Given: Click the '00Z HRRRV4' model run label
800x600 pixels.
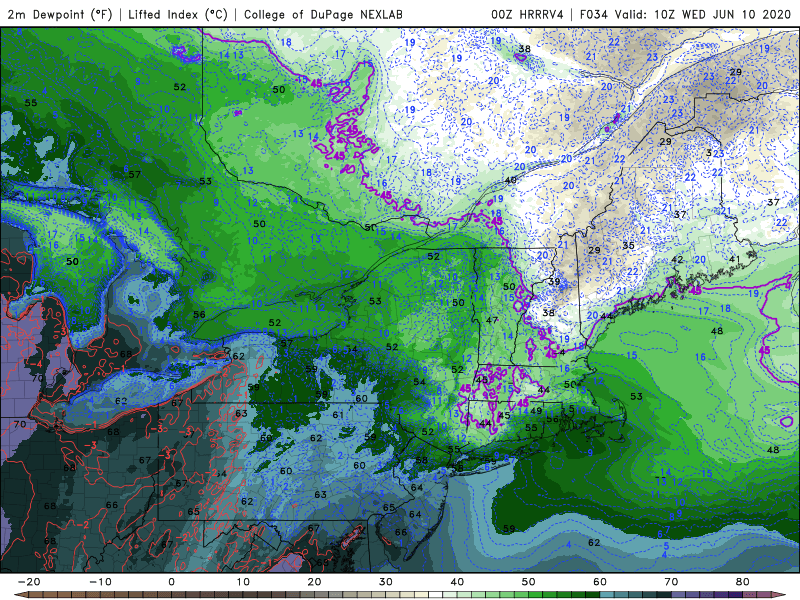Looking at the screenshot, I should (x=527, y=14).
